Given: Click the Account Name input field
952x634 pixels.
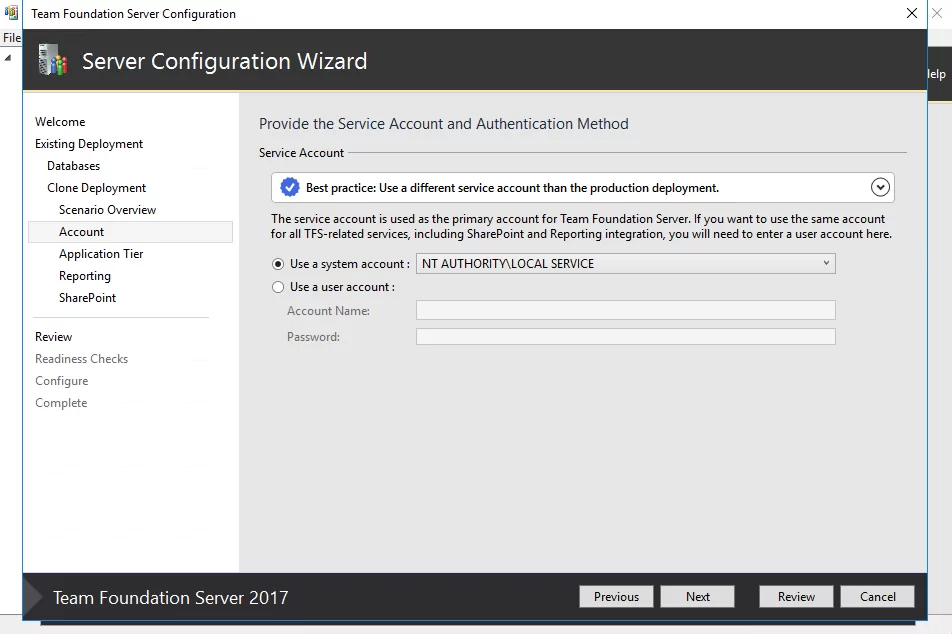Looking at the screenshot, I should coord(625,311).
